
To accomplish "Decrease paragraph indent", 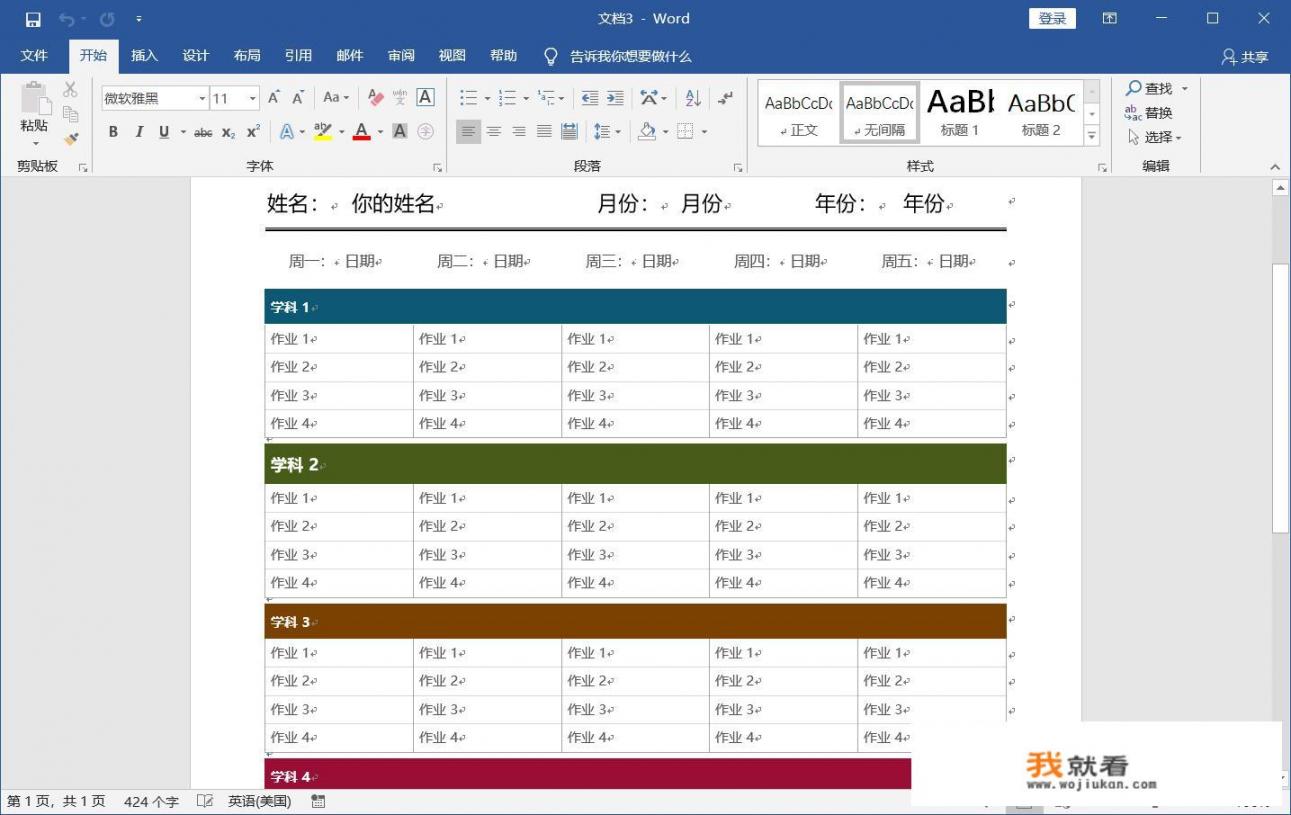I will click(x=590, y=98).
